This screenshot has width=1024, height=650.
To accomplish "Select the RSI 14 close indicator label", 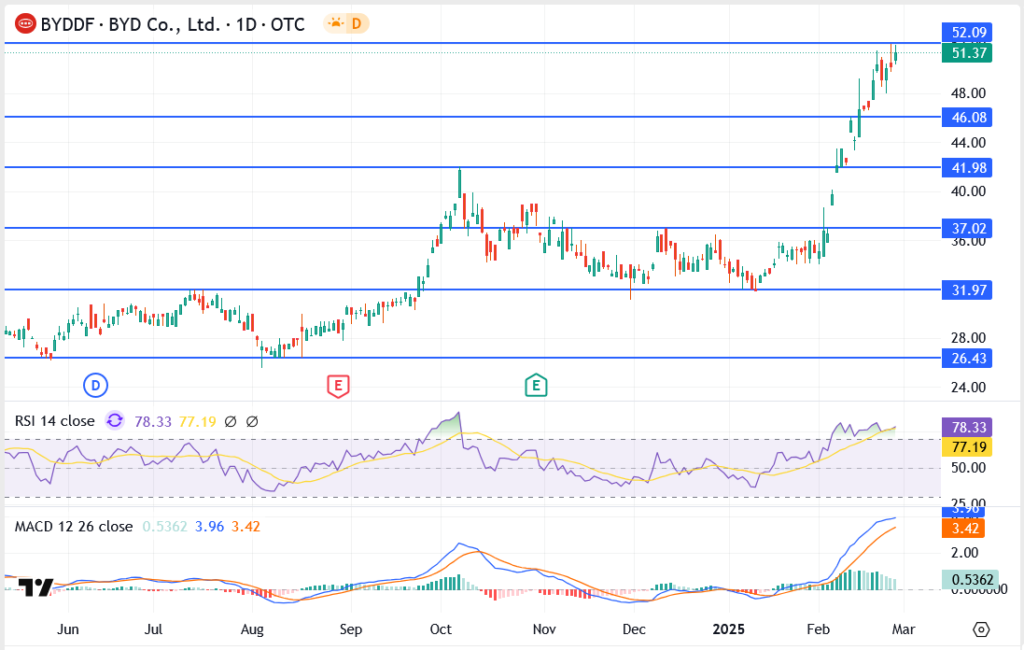I will 55,421.
